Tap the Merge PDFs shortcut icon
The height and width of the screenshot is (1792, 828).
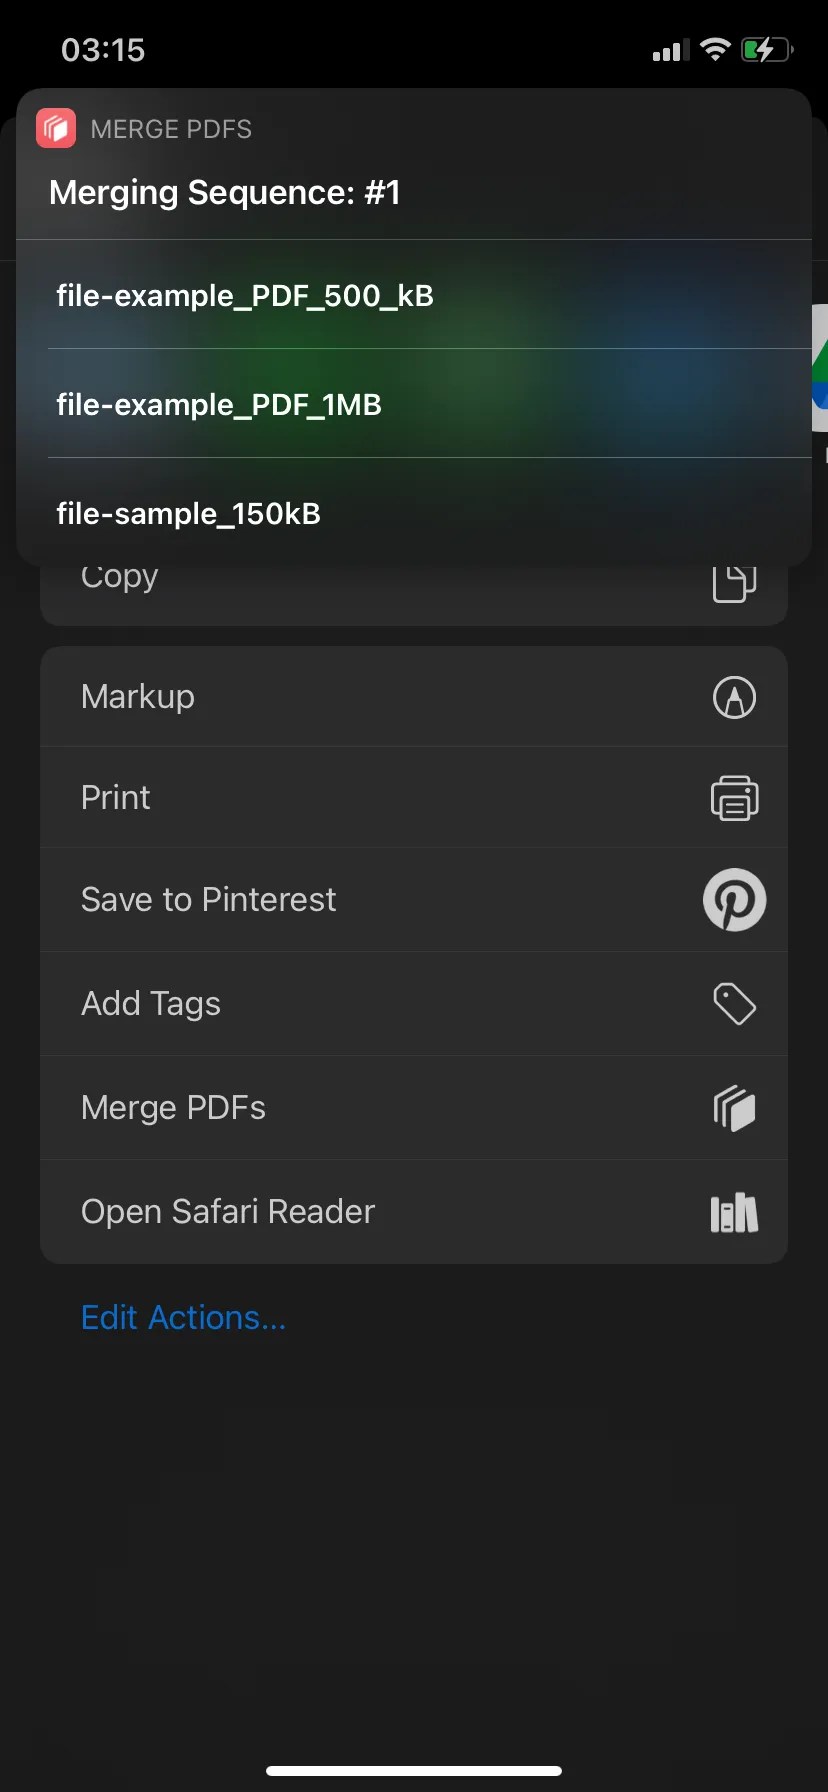(x=55, y=127)
